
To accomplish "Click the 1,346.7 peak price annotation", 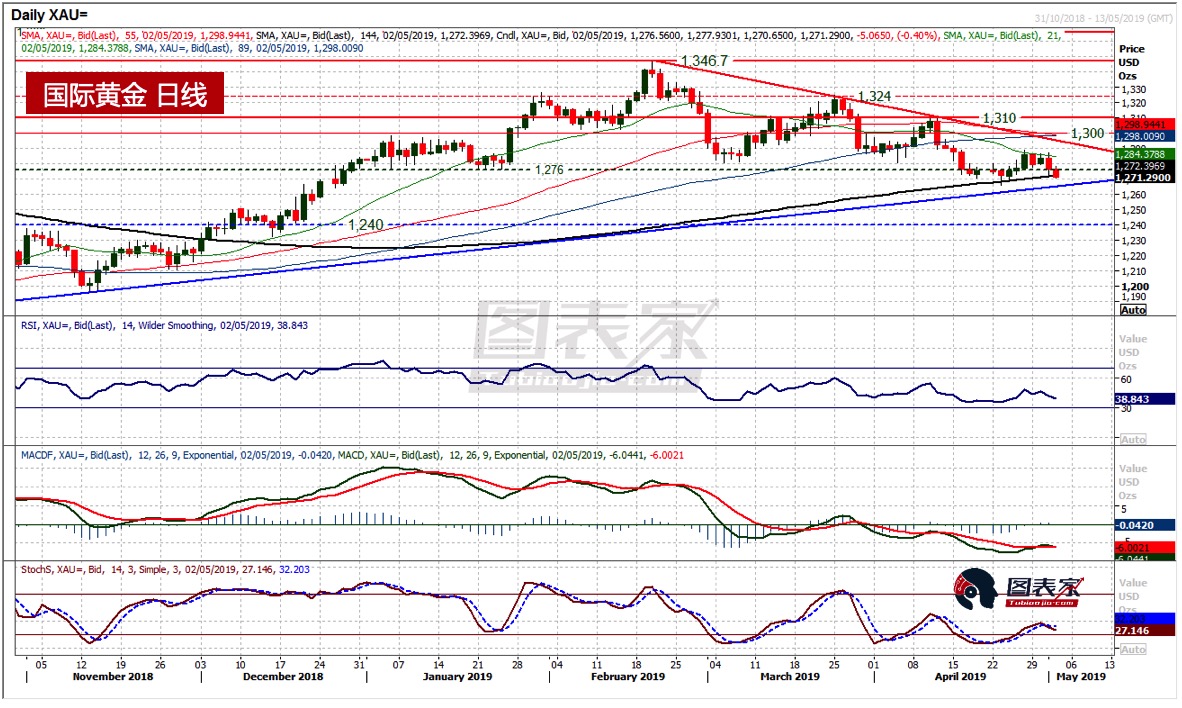I will pyautogui.click(x=710, y=61).
